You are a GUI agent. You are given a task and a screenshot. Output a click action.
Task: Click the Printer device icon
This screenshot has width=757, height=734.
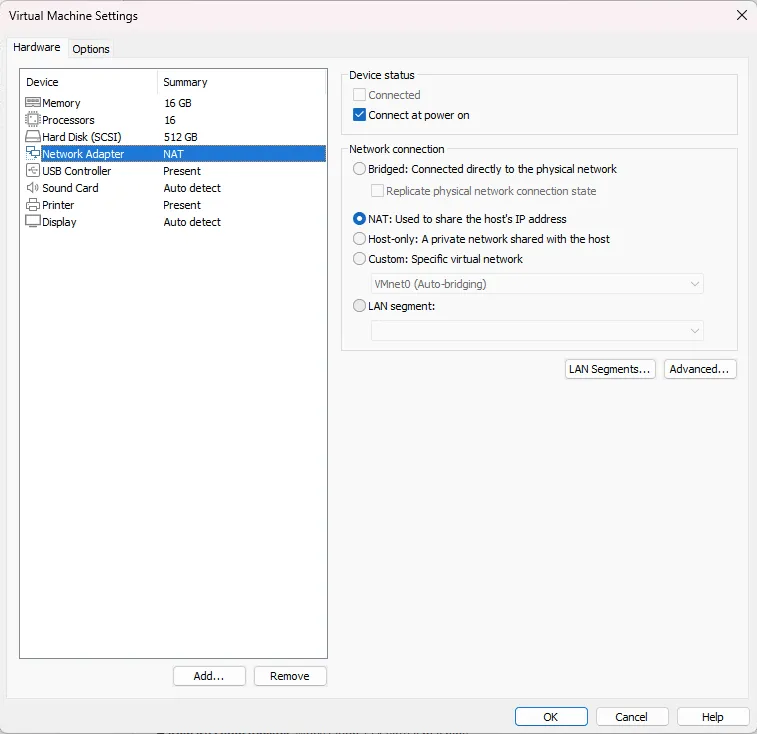[32, 205]
